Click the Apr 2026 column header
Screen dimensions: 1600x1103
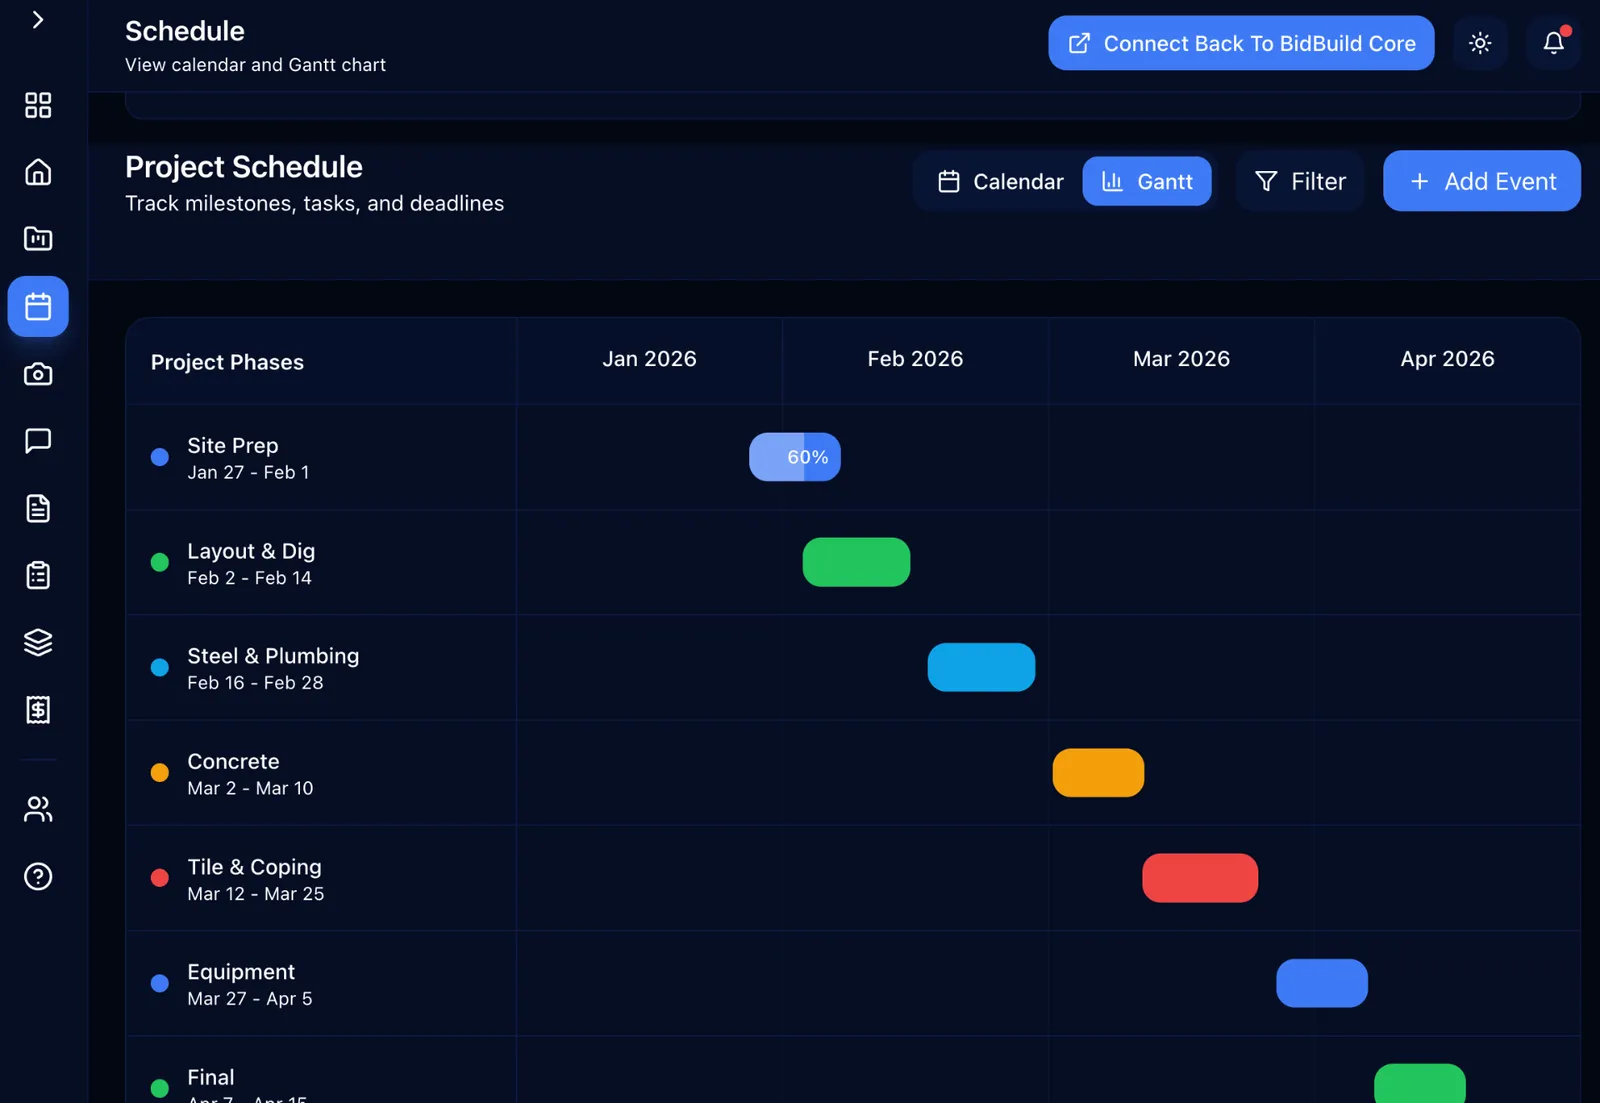point(1447,359)
